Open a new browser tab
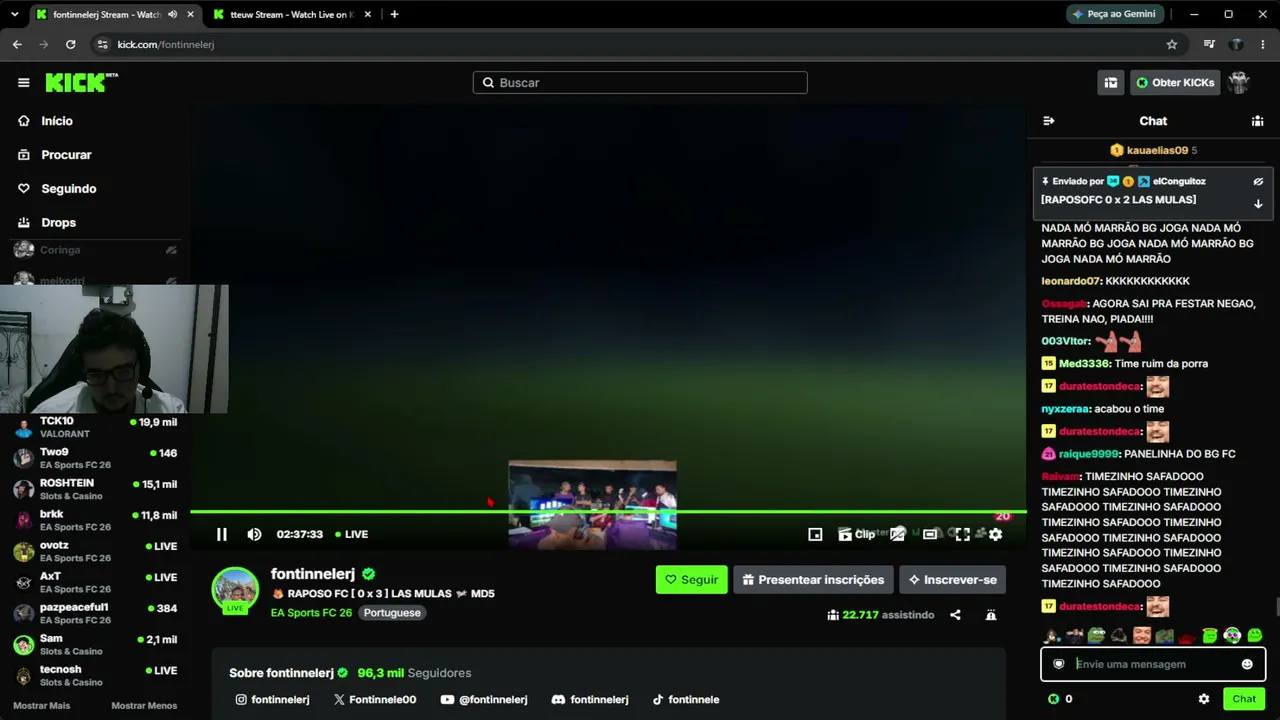The image size is (1280, 720). point(394,15)
